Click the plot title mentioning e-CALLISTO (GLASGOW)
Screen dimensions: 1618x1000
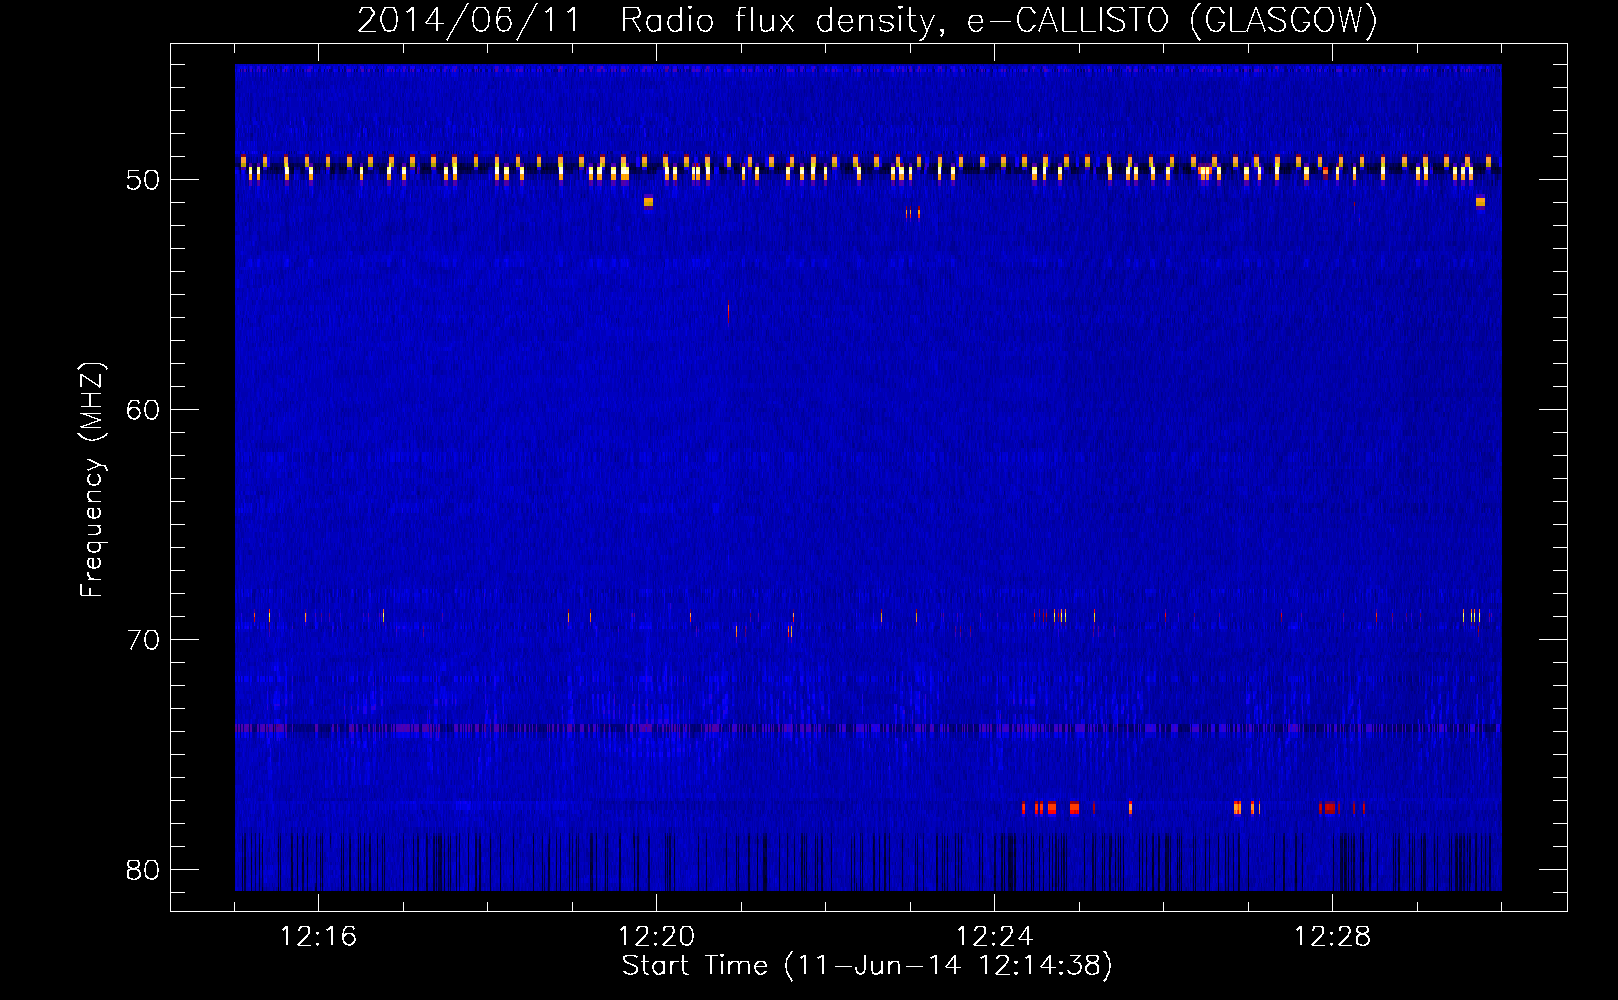coord(867,20)
